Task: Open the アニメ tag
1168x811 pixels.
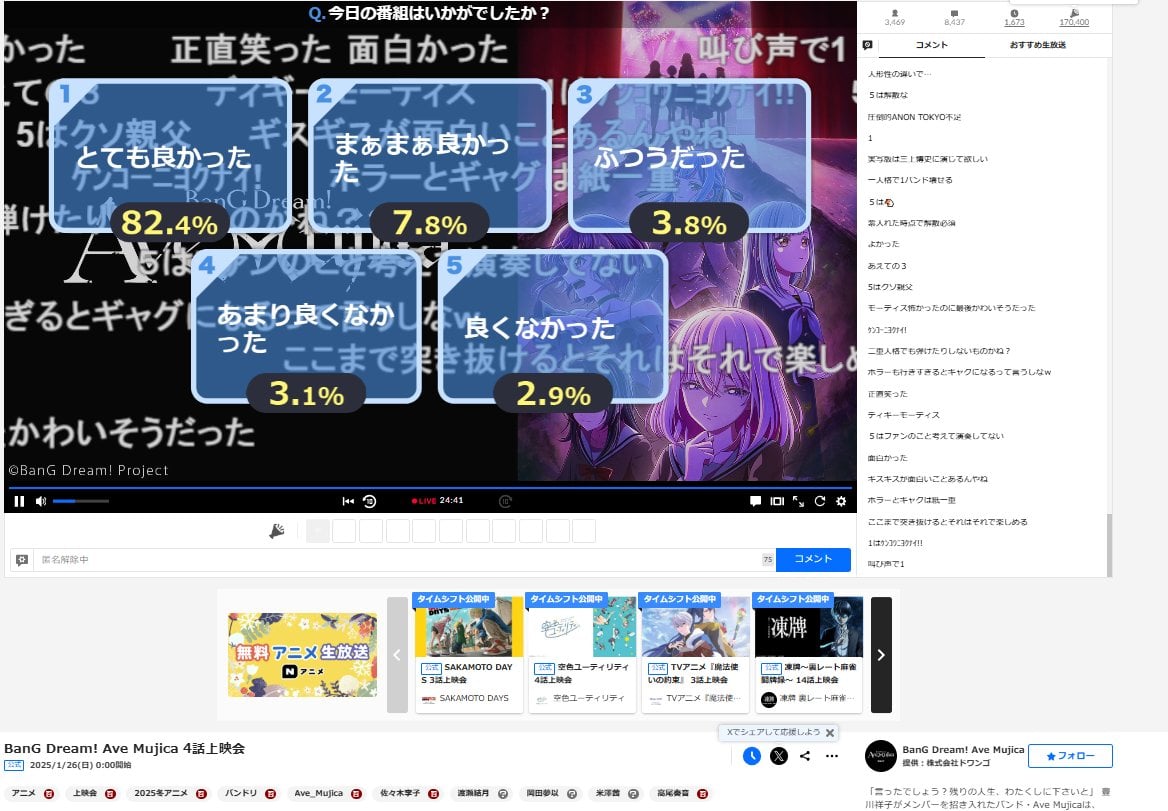Action: [x=24, y=793]
